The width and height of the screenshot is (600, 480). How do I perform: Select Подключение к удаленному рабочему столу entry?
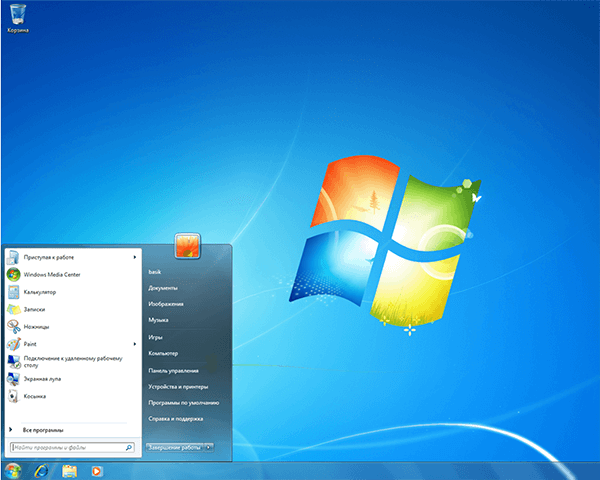click(73, 362)
